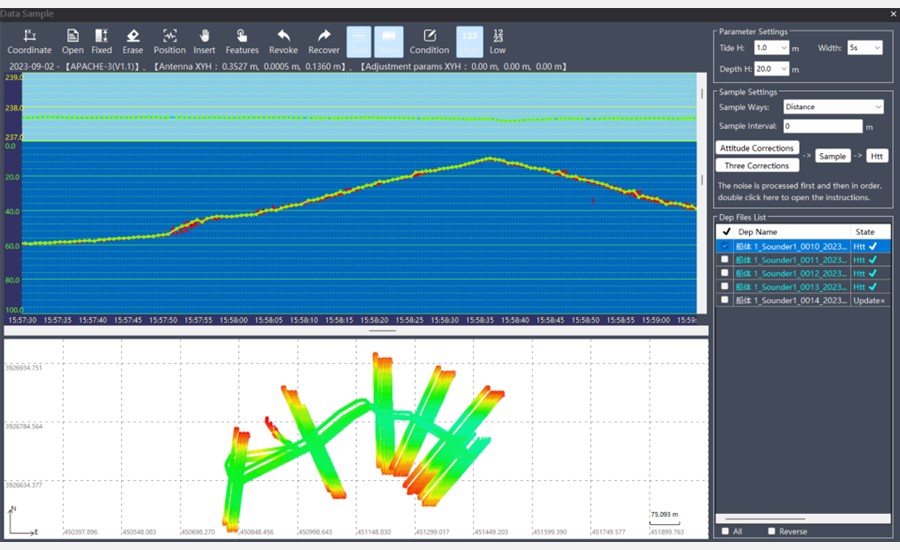This screenshot has height=550, width=900.
Task: Activate the Erase tool
Action: point(133,41)
